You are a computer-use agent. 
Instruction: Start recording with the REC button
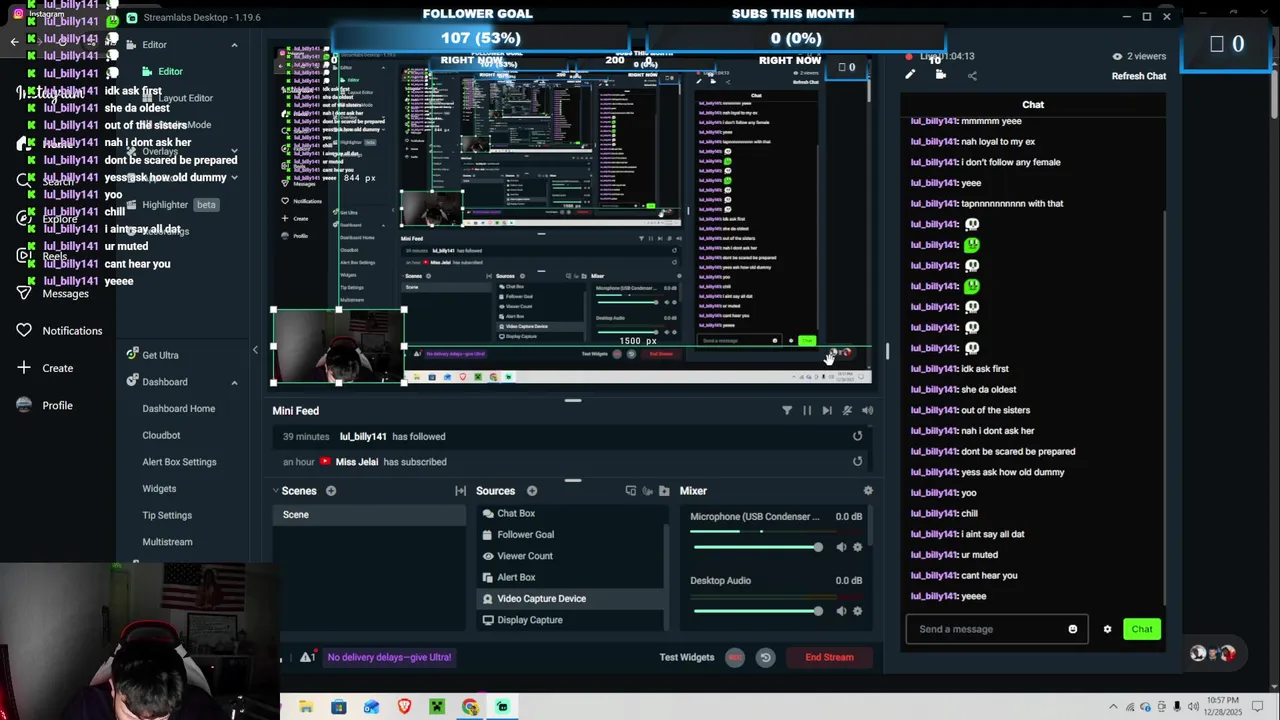pos(735,657)
